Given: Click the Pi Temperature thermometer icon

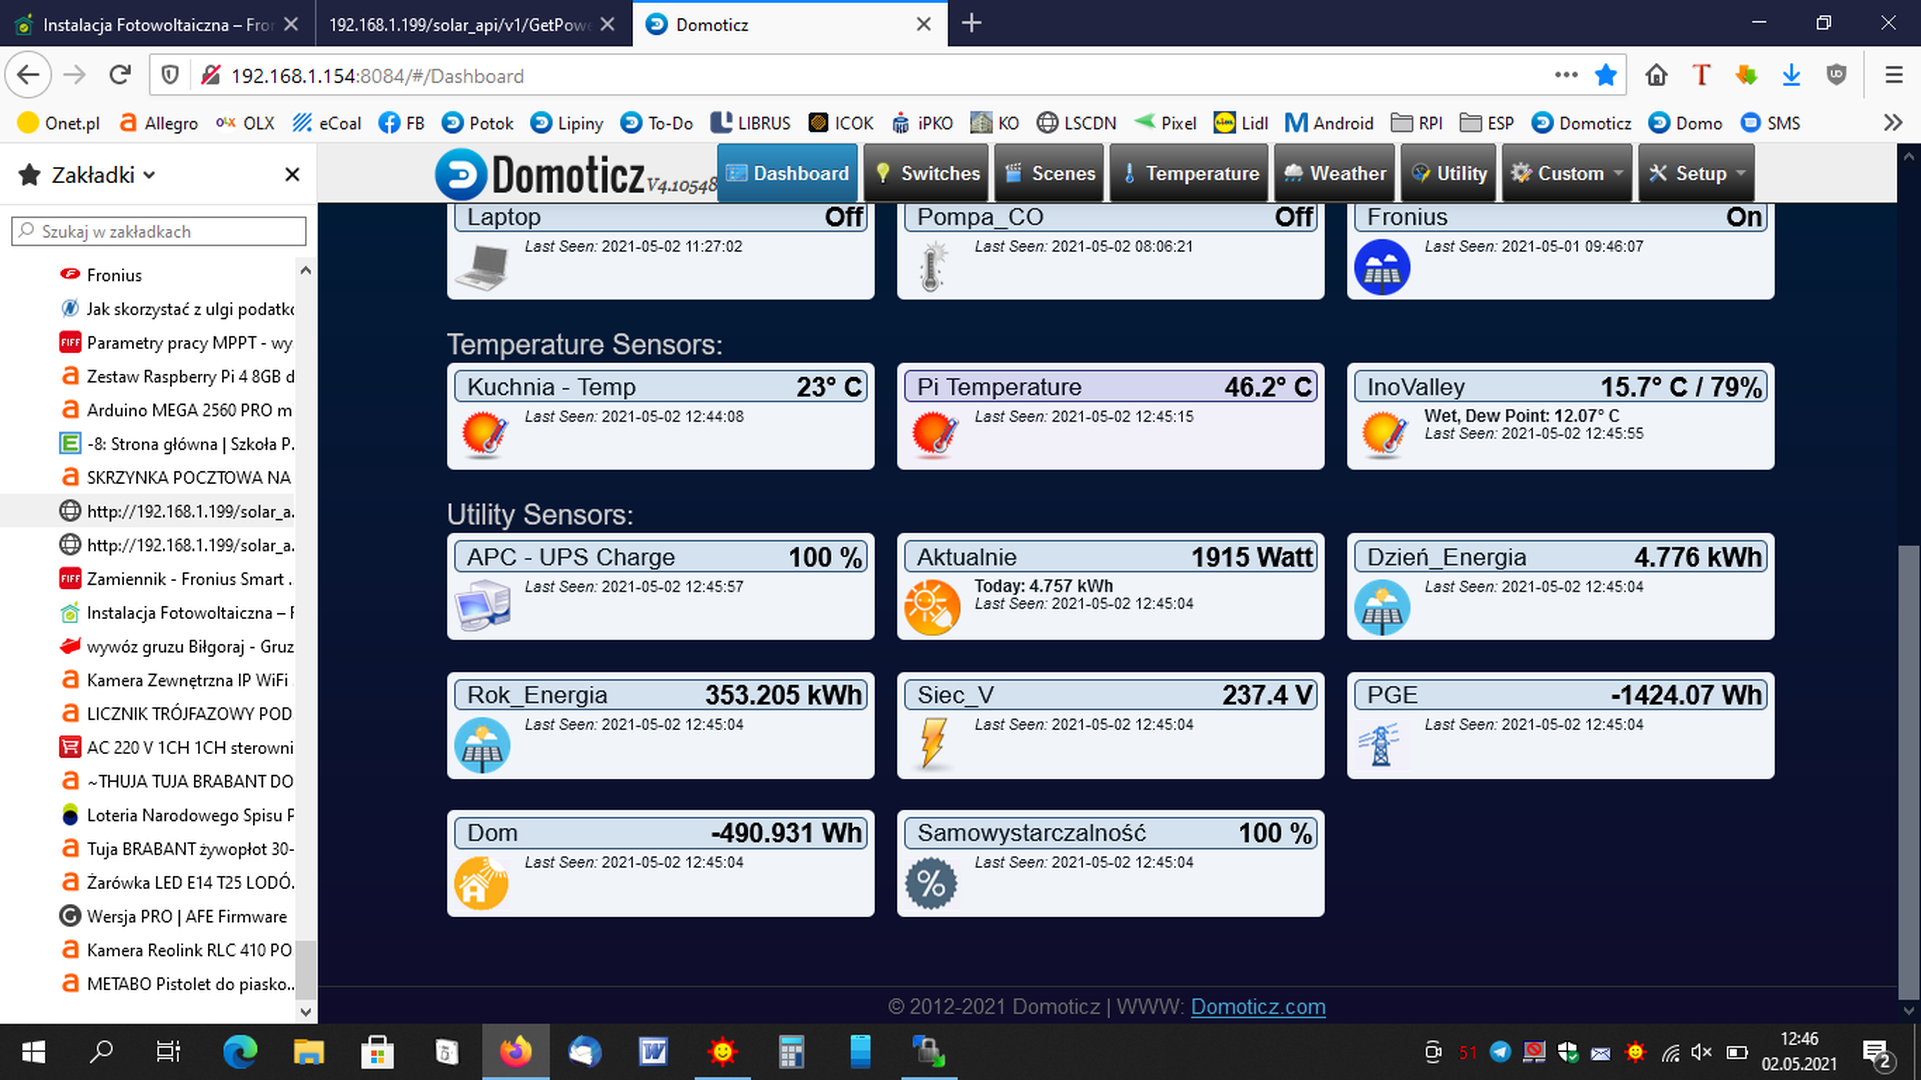Looking at the screenshot, I should (934, 435).
